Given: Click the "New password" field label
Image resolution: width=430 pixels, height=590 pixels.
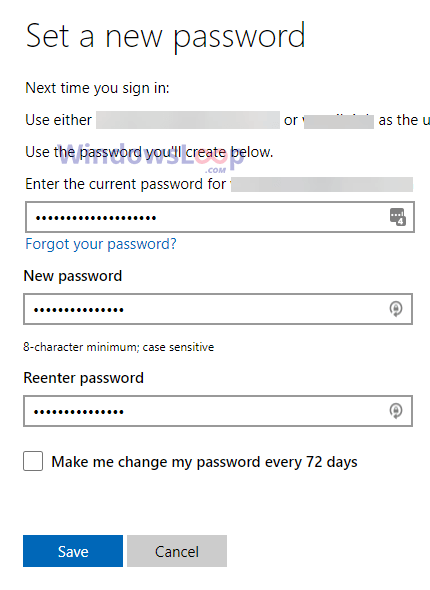Looking at the screenshot, I should (x=73, y=276).
